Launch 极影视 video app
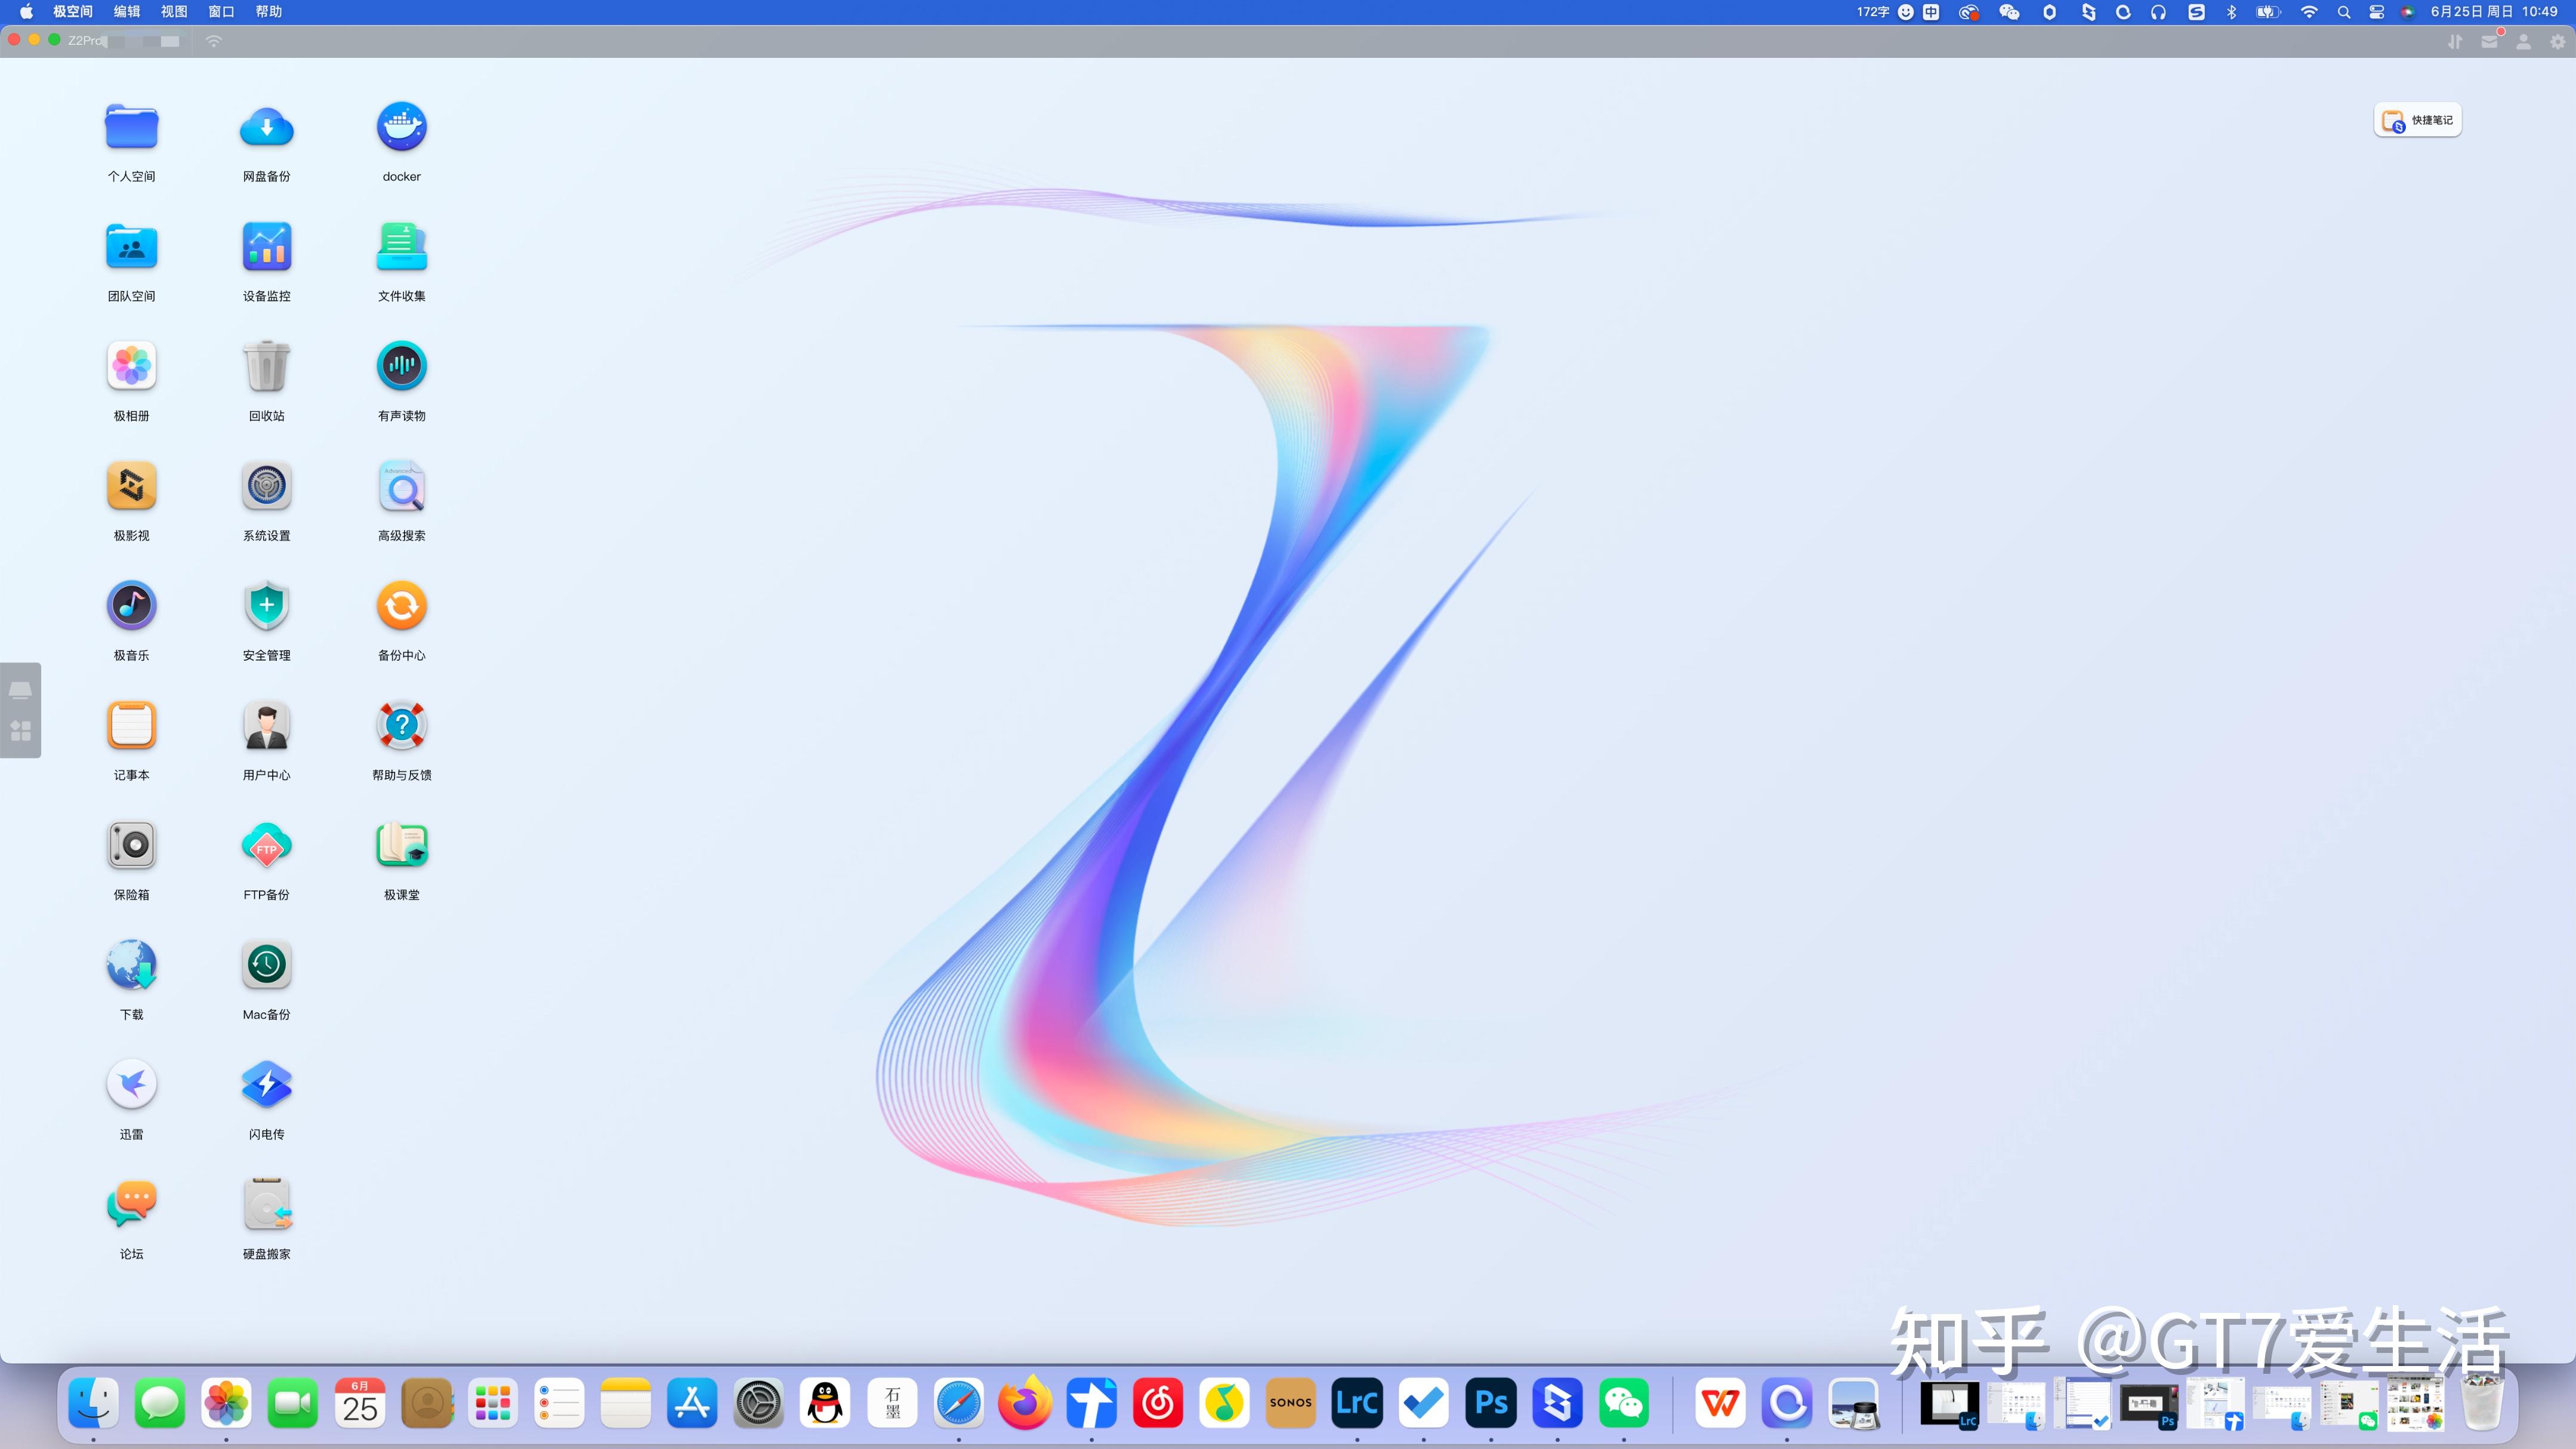Screen dimensions: 2576x1449 click(131, 486)
